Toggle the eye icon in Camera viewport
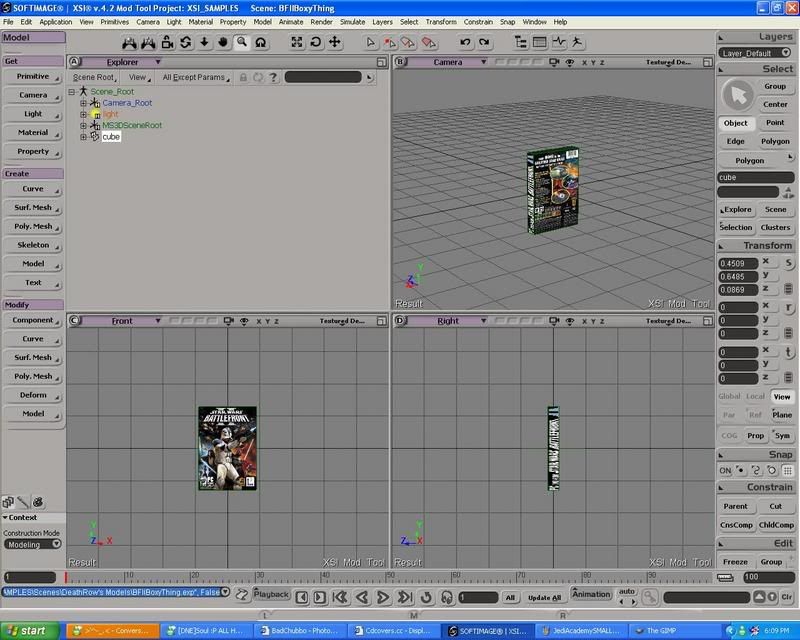This screenshot has height=640, width=800. [x=570, y=62]
